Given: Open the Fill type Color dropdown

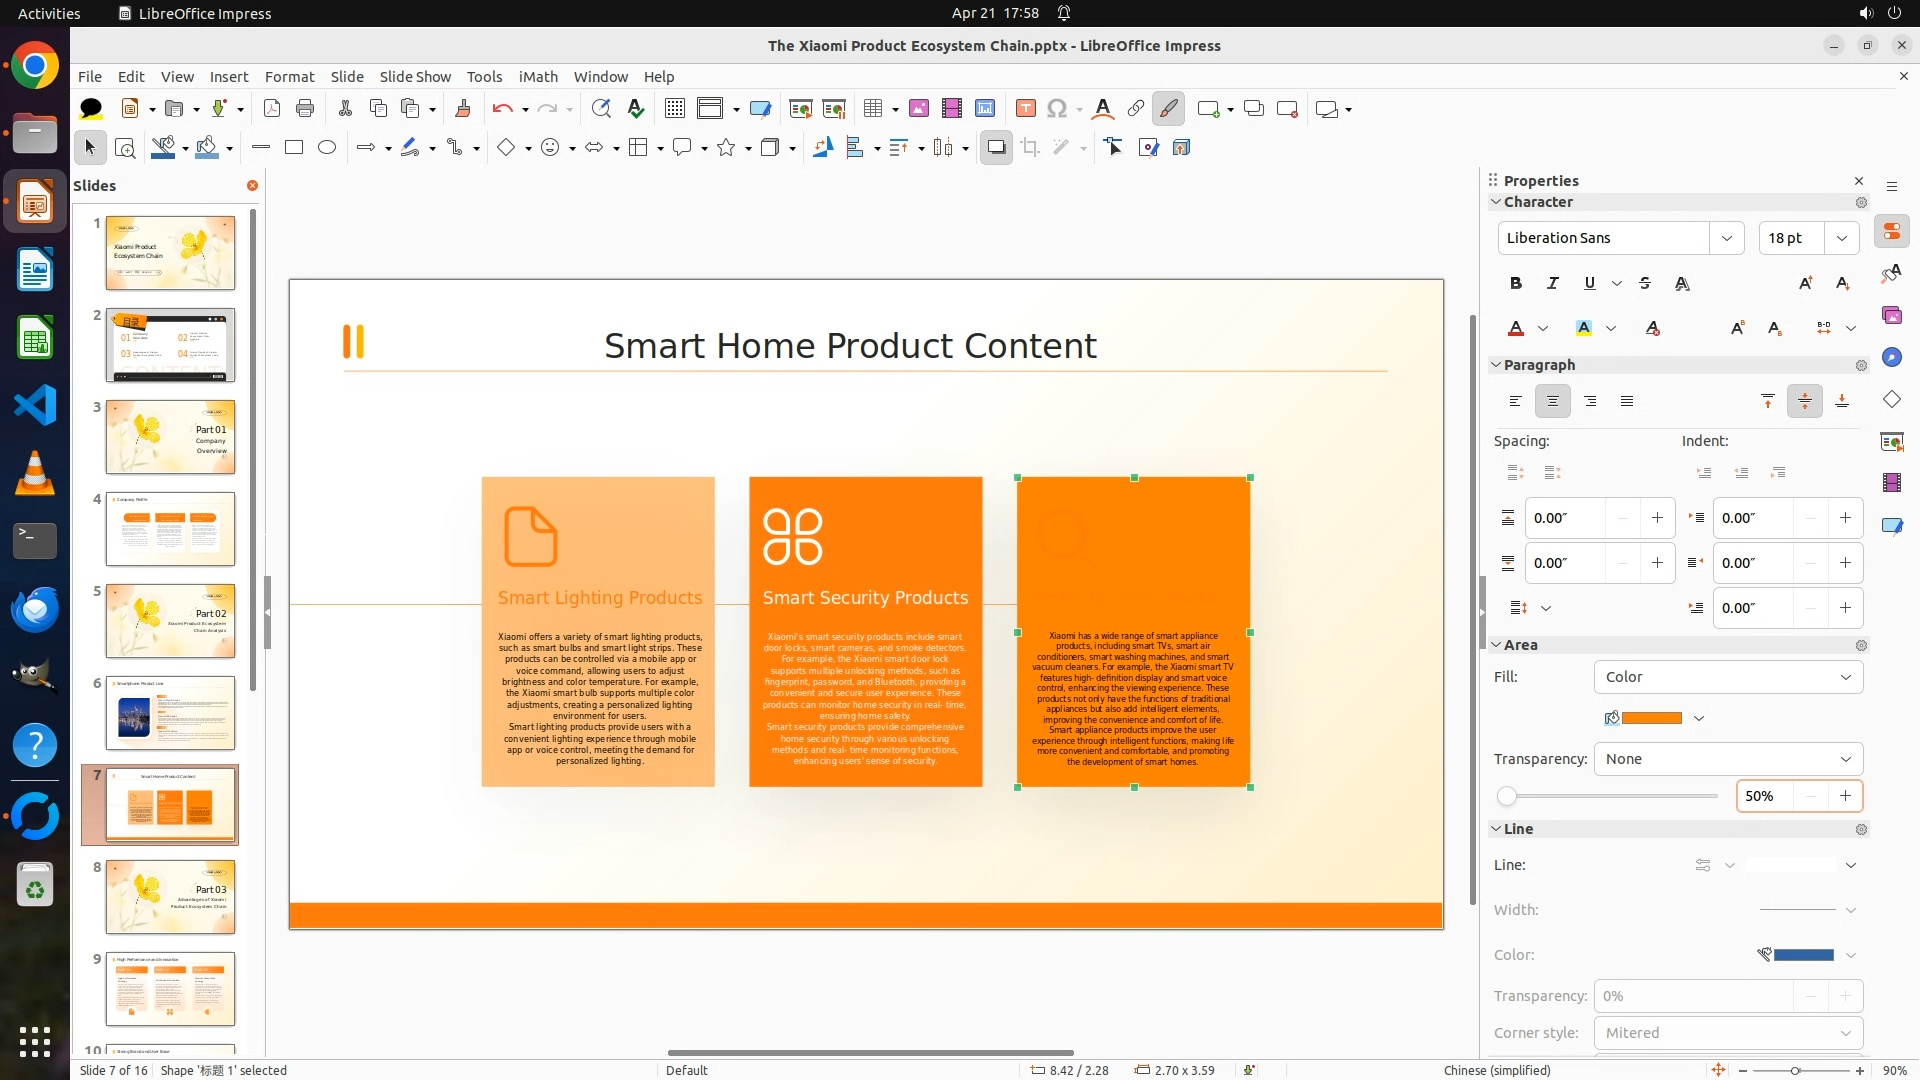Looking at the screenshot, I should 1728,677.
